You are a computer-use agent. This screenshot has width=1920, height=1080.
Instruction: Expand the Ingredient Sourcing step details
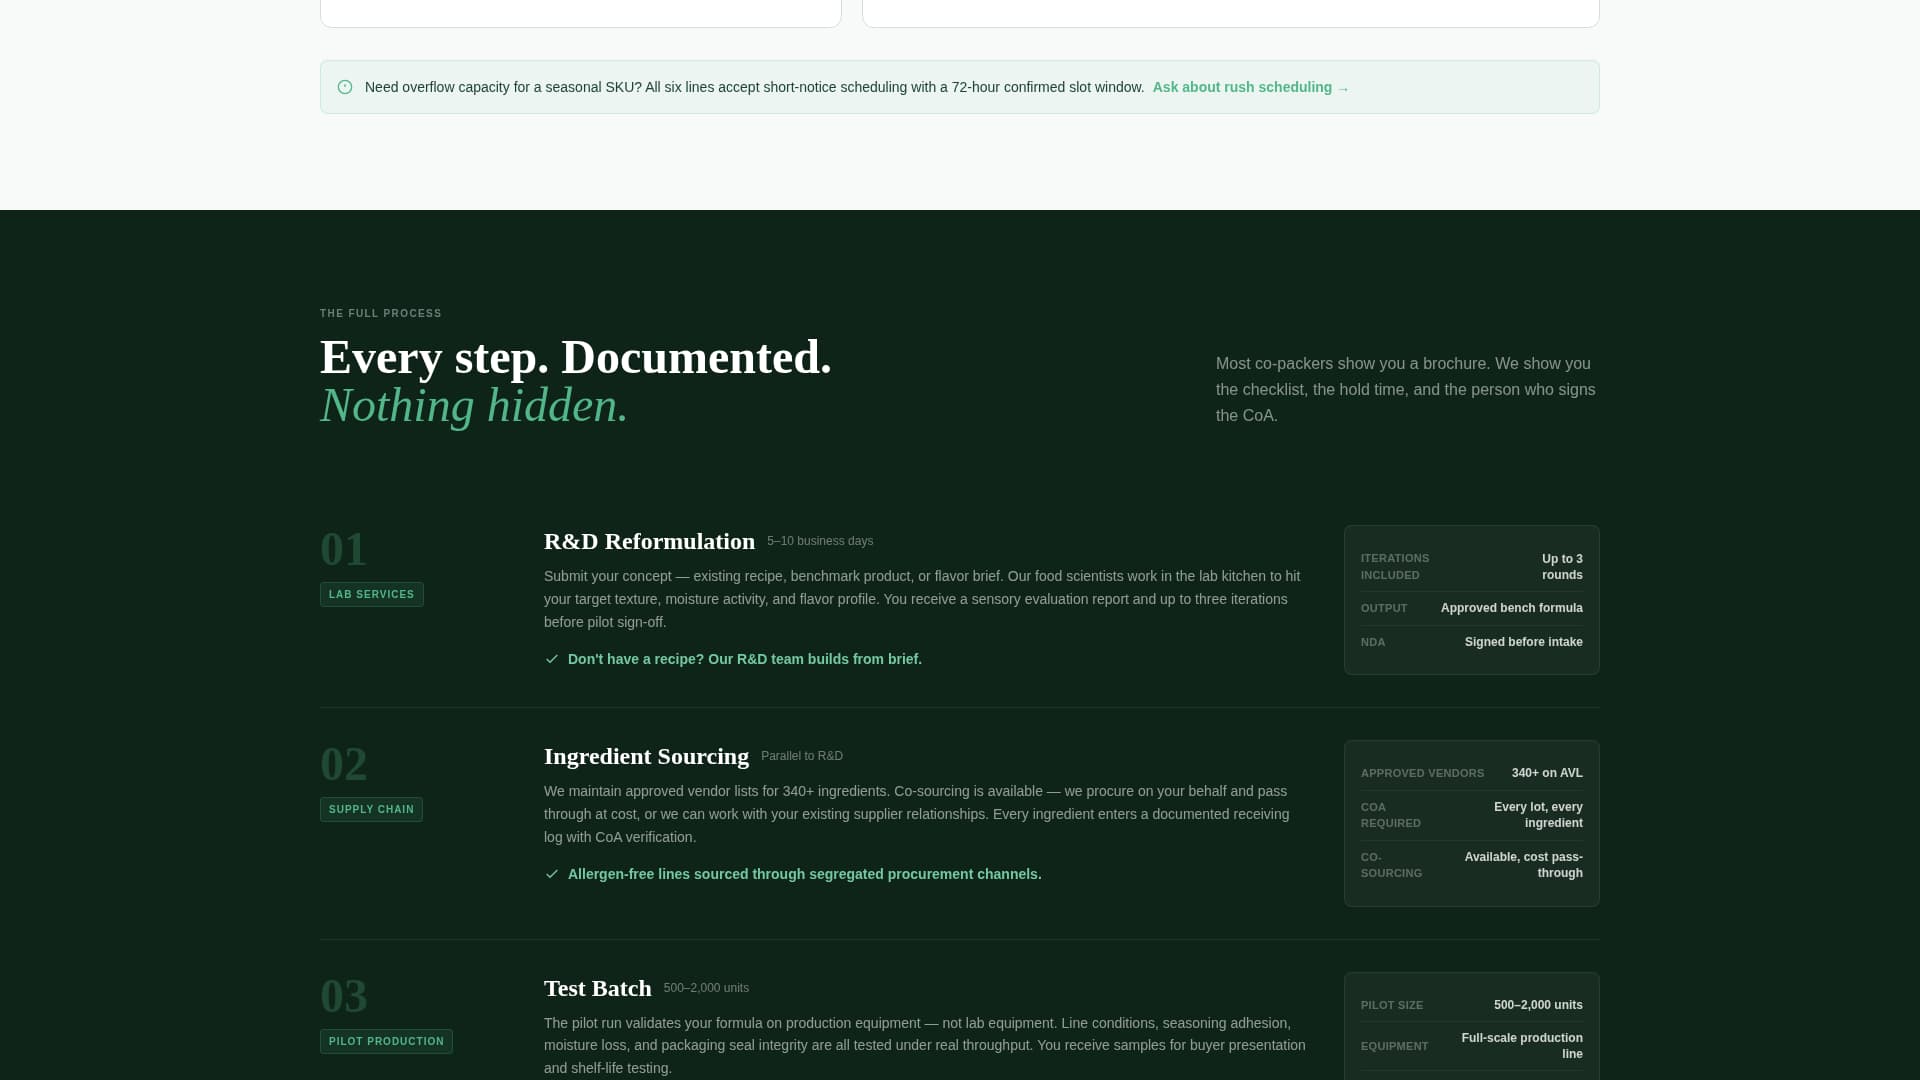(x=646, y=757)
